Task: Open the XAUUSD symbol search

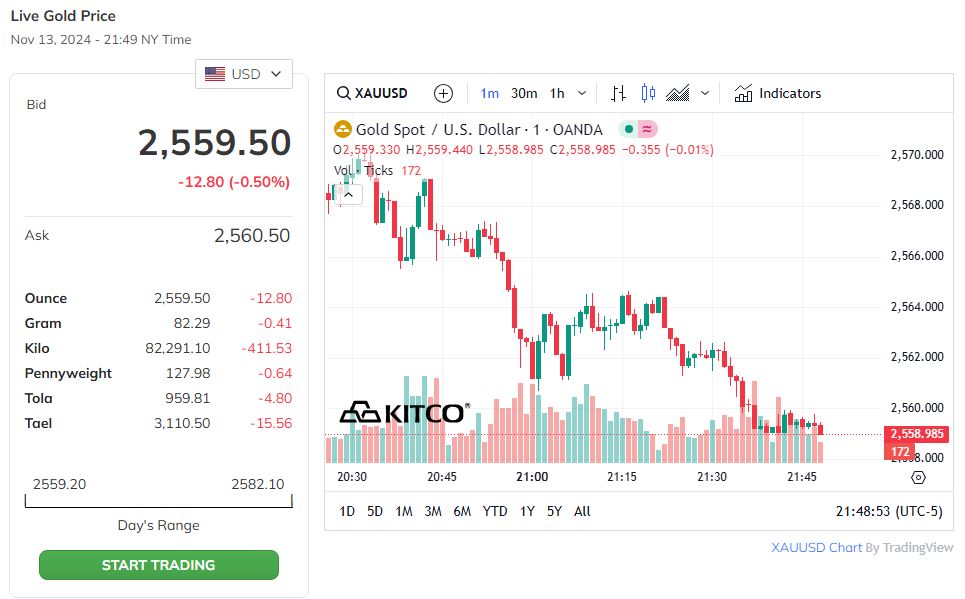Action: click(x=372, y=93)
